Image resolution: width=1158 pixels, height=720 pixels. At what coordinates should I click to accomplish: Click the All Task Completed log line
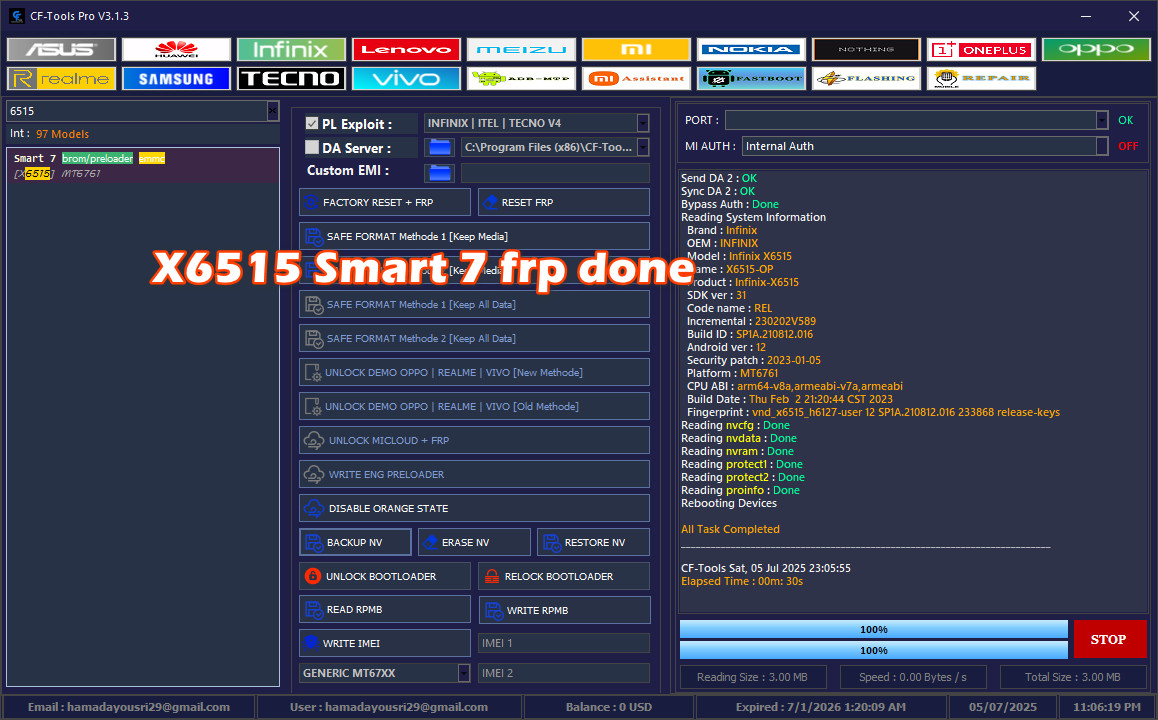point(730,529)
